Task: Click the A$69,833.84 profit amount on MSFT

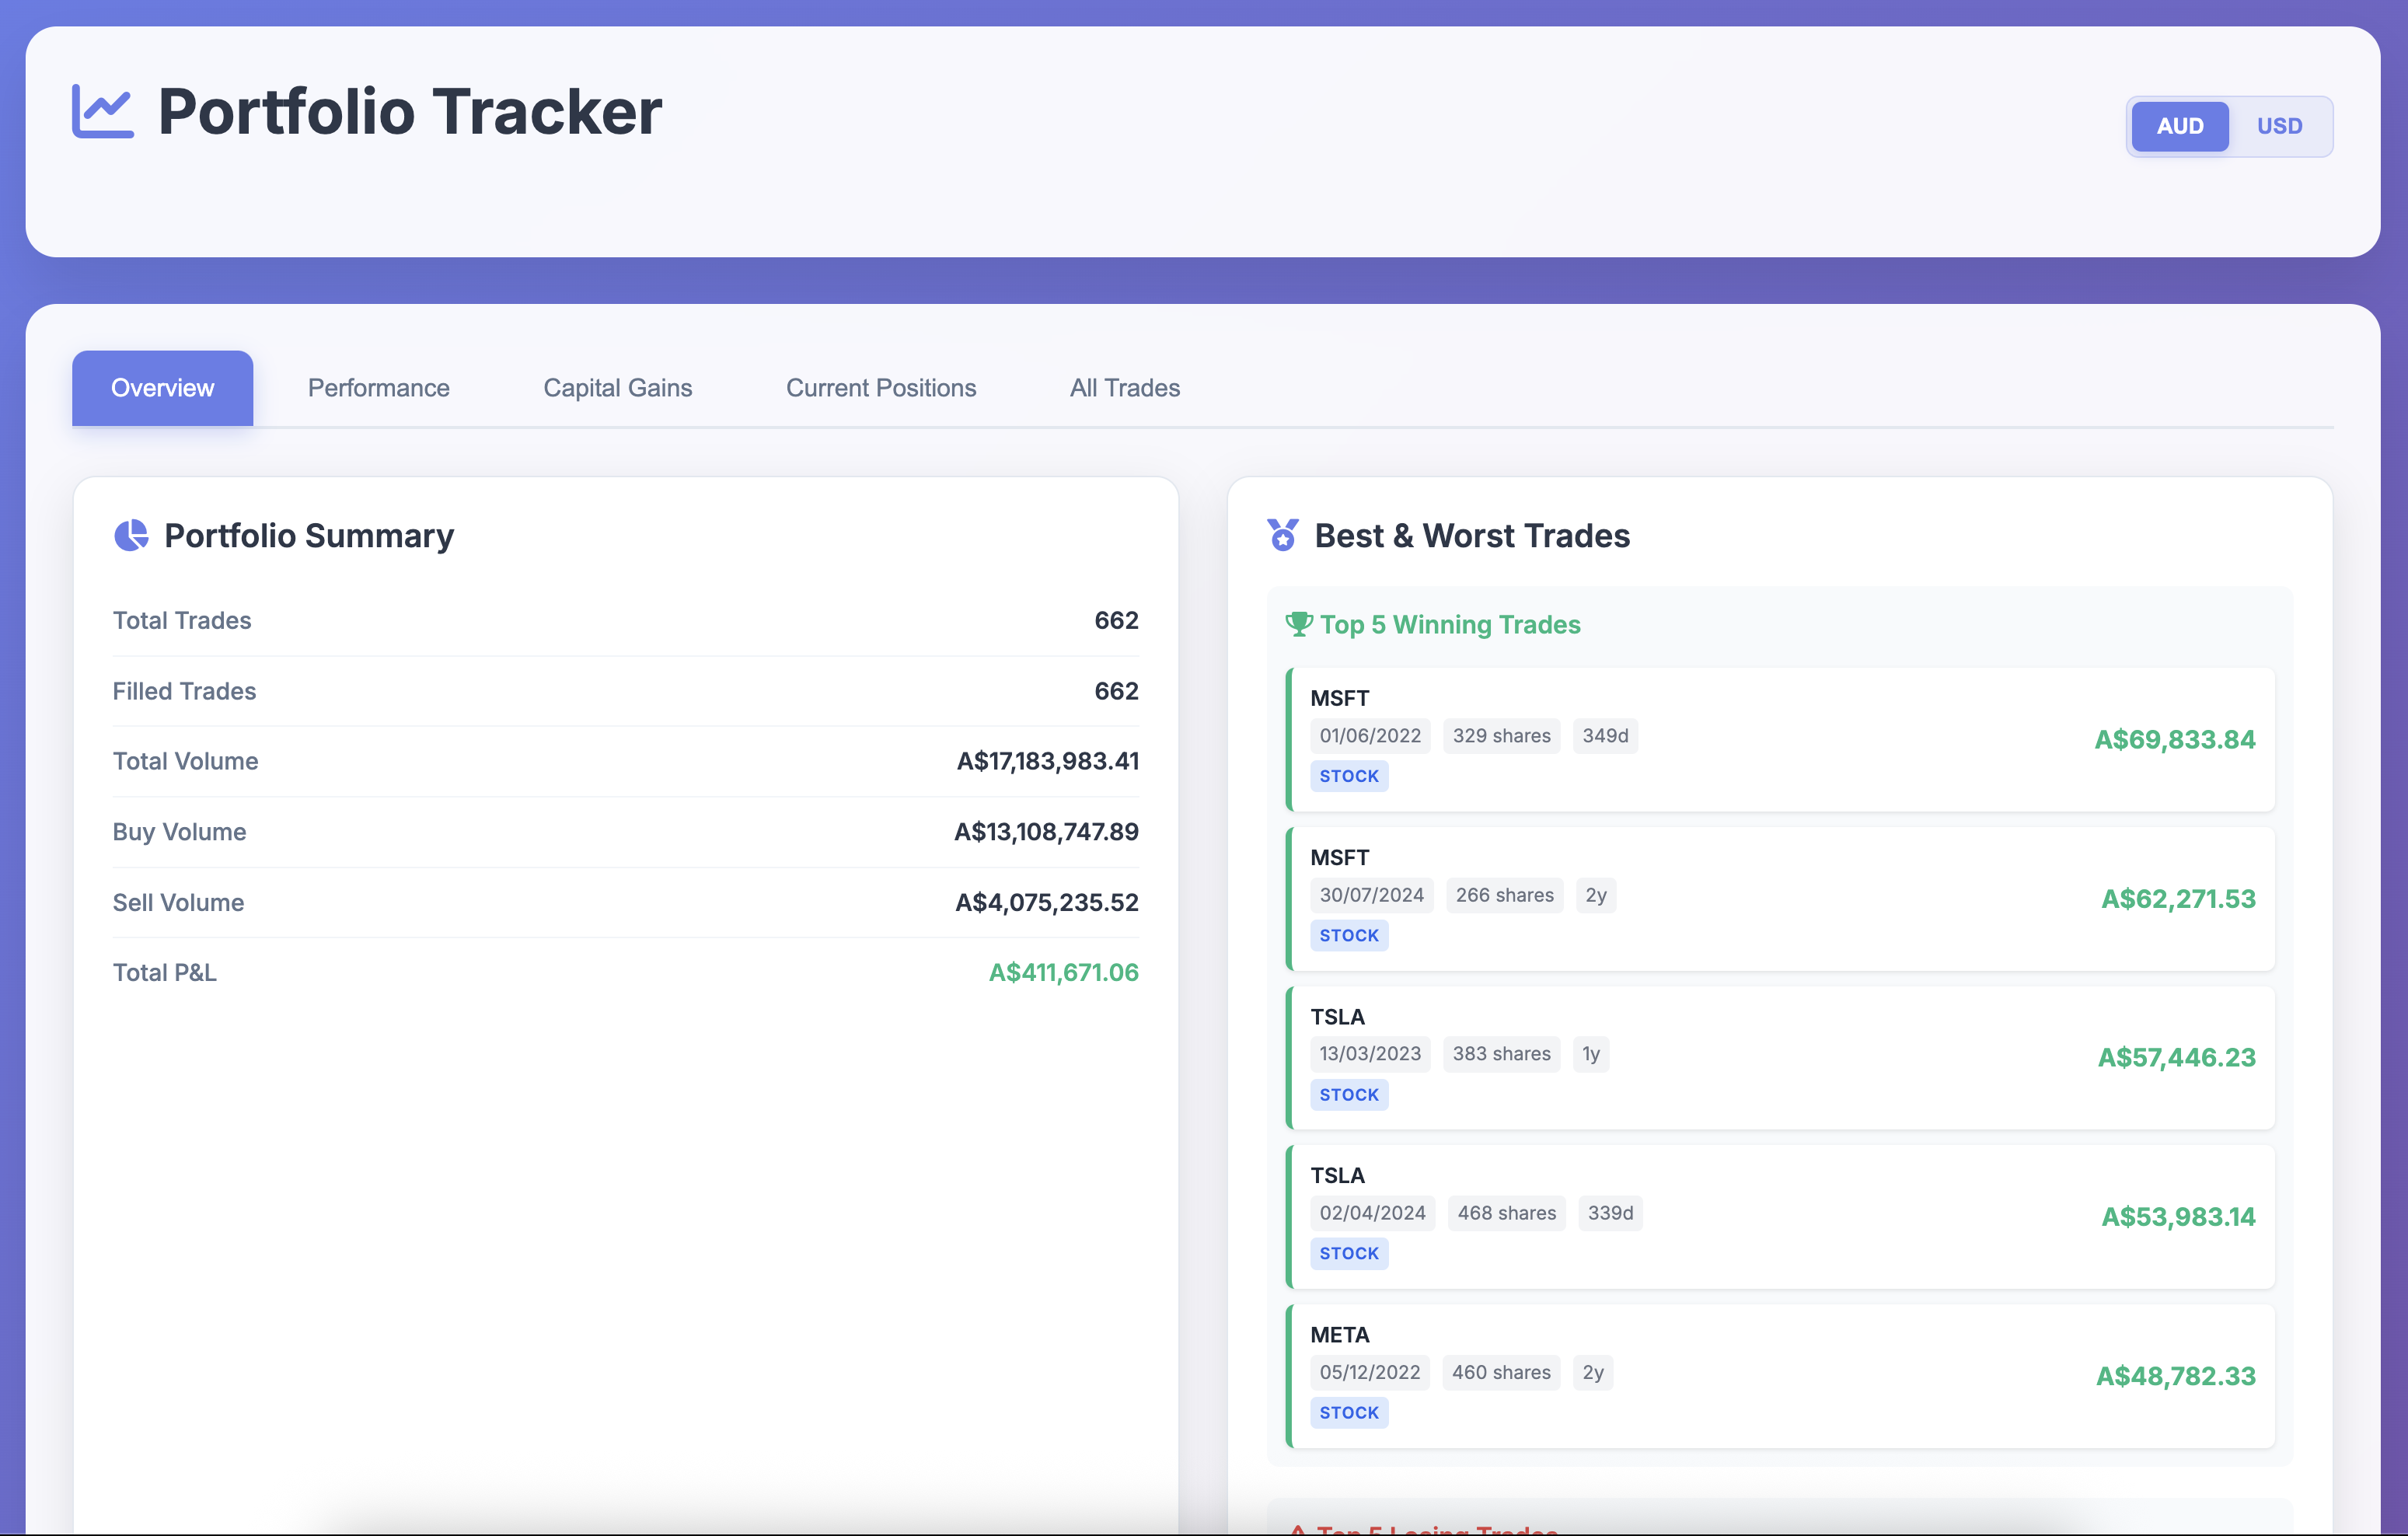Action: tap(2174, 740)
